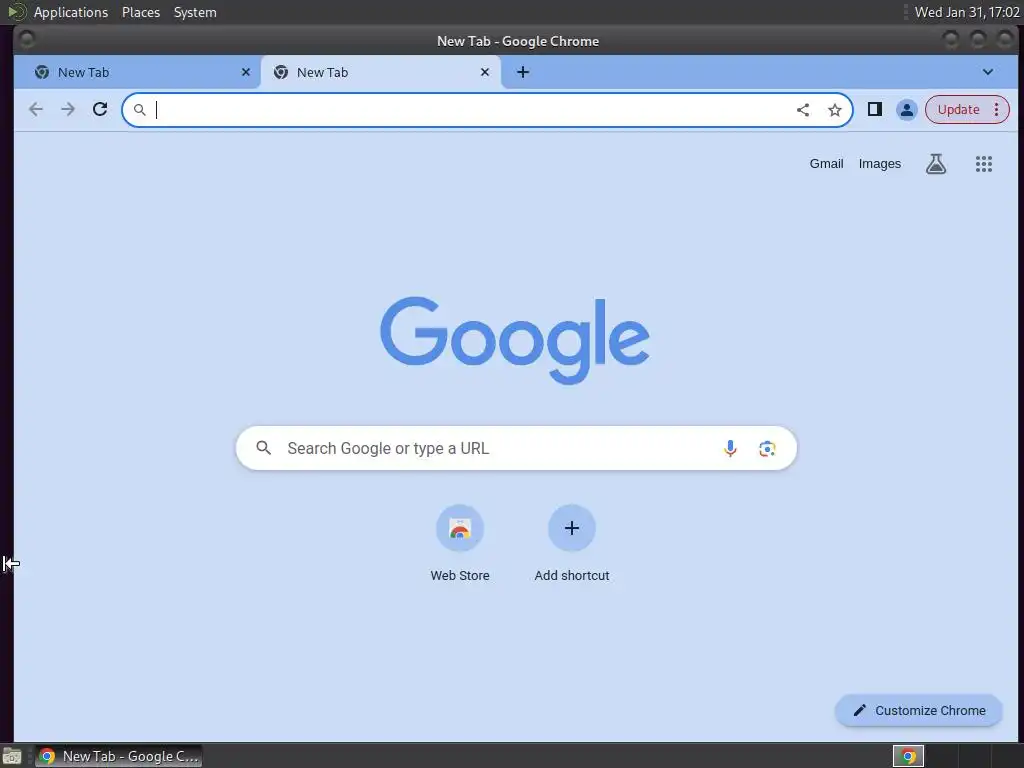The image size is (1024, 768).
Task: Open the Places menu
Action: 141,12
